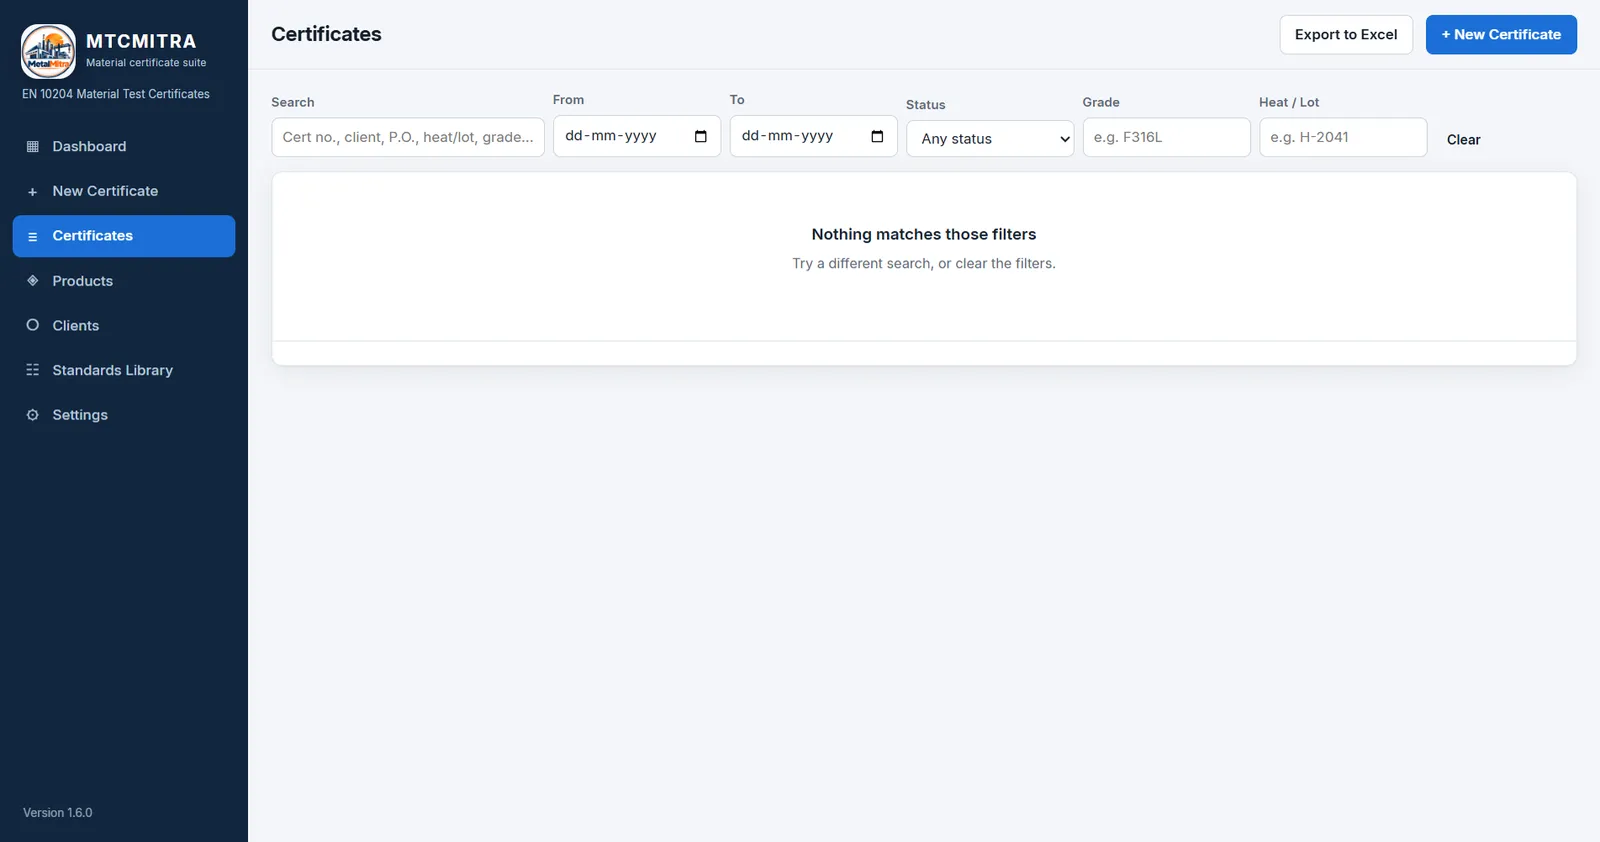1600x842 pixels.
Task: Click the Settings gear icon
Action: [x=33, y=415]
